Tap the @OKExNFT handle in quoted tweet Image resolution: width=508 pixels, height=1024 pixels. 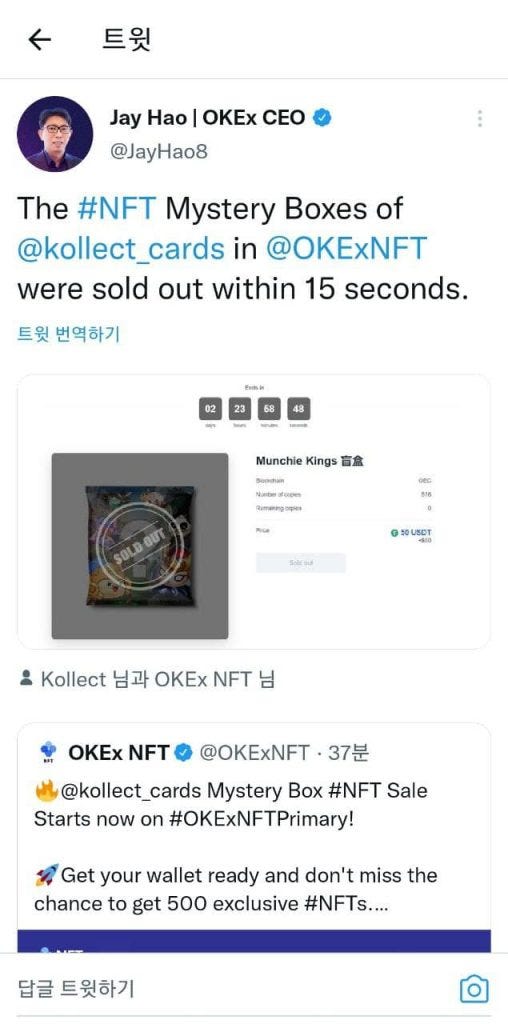tap(254, 753)
